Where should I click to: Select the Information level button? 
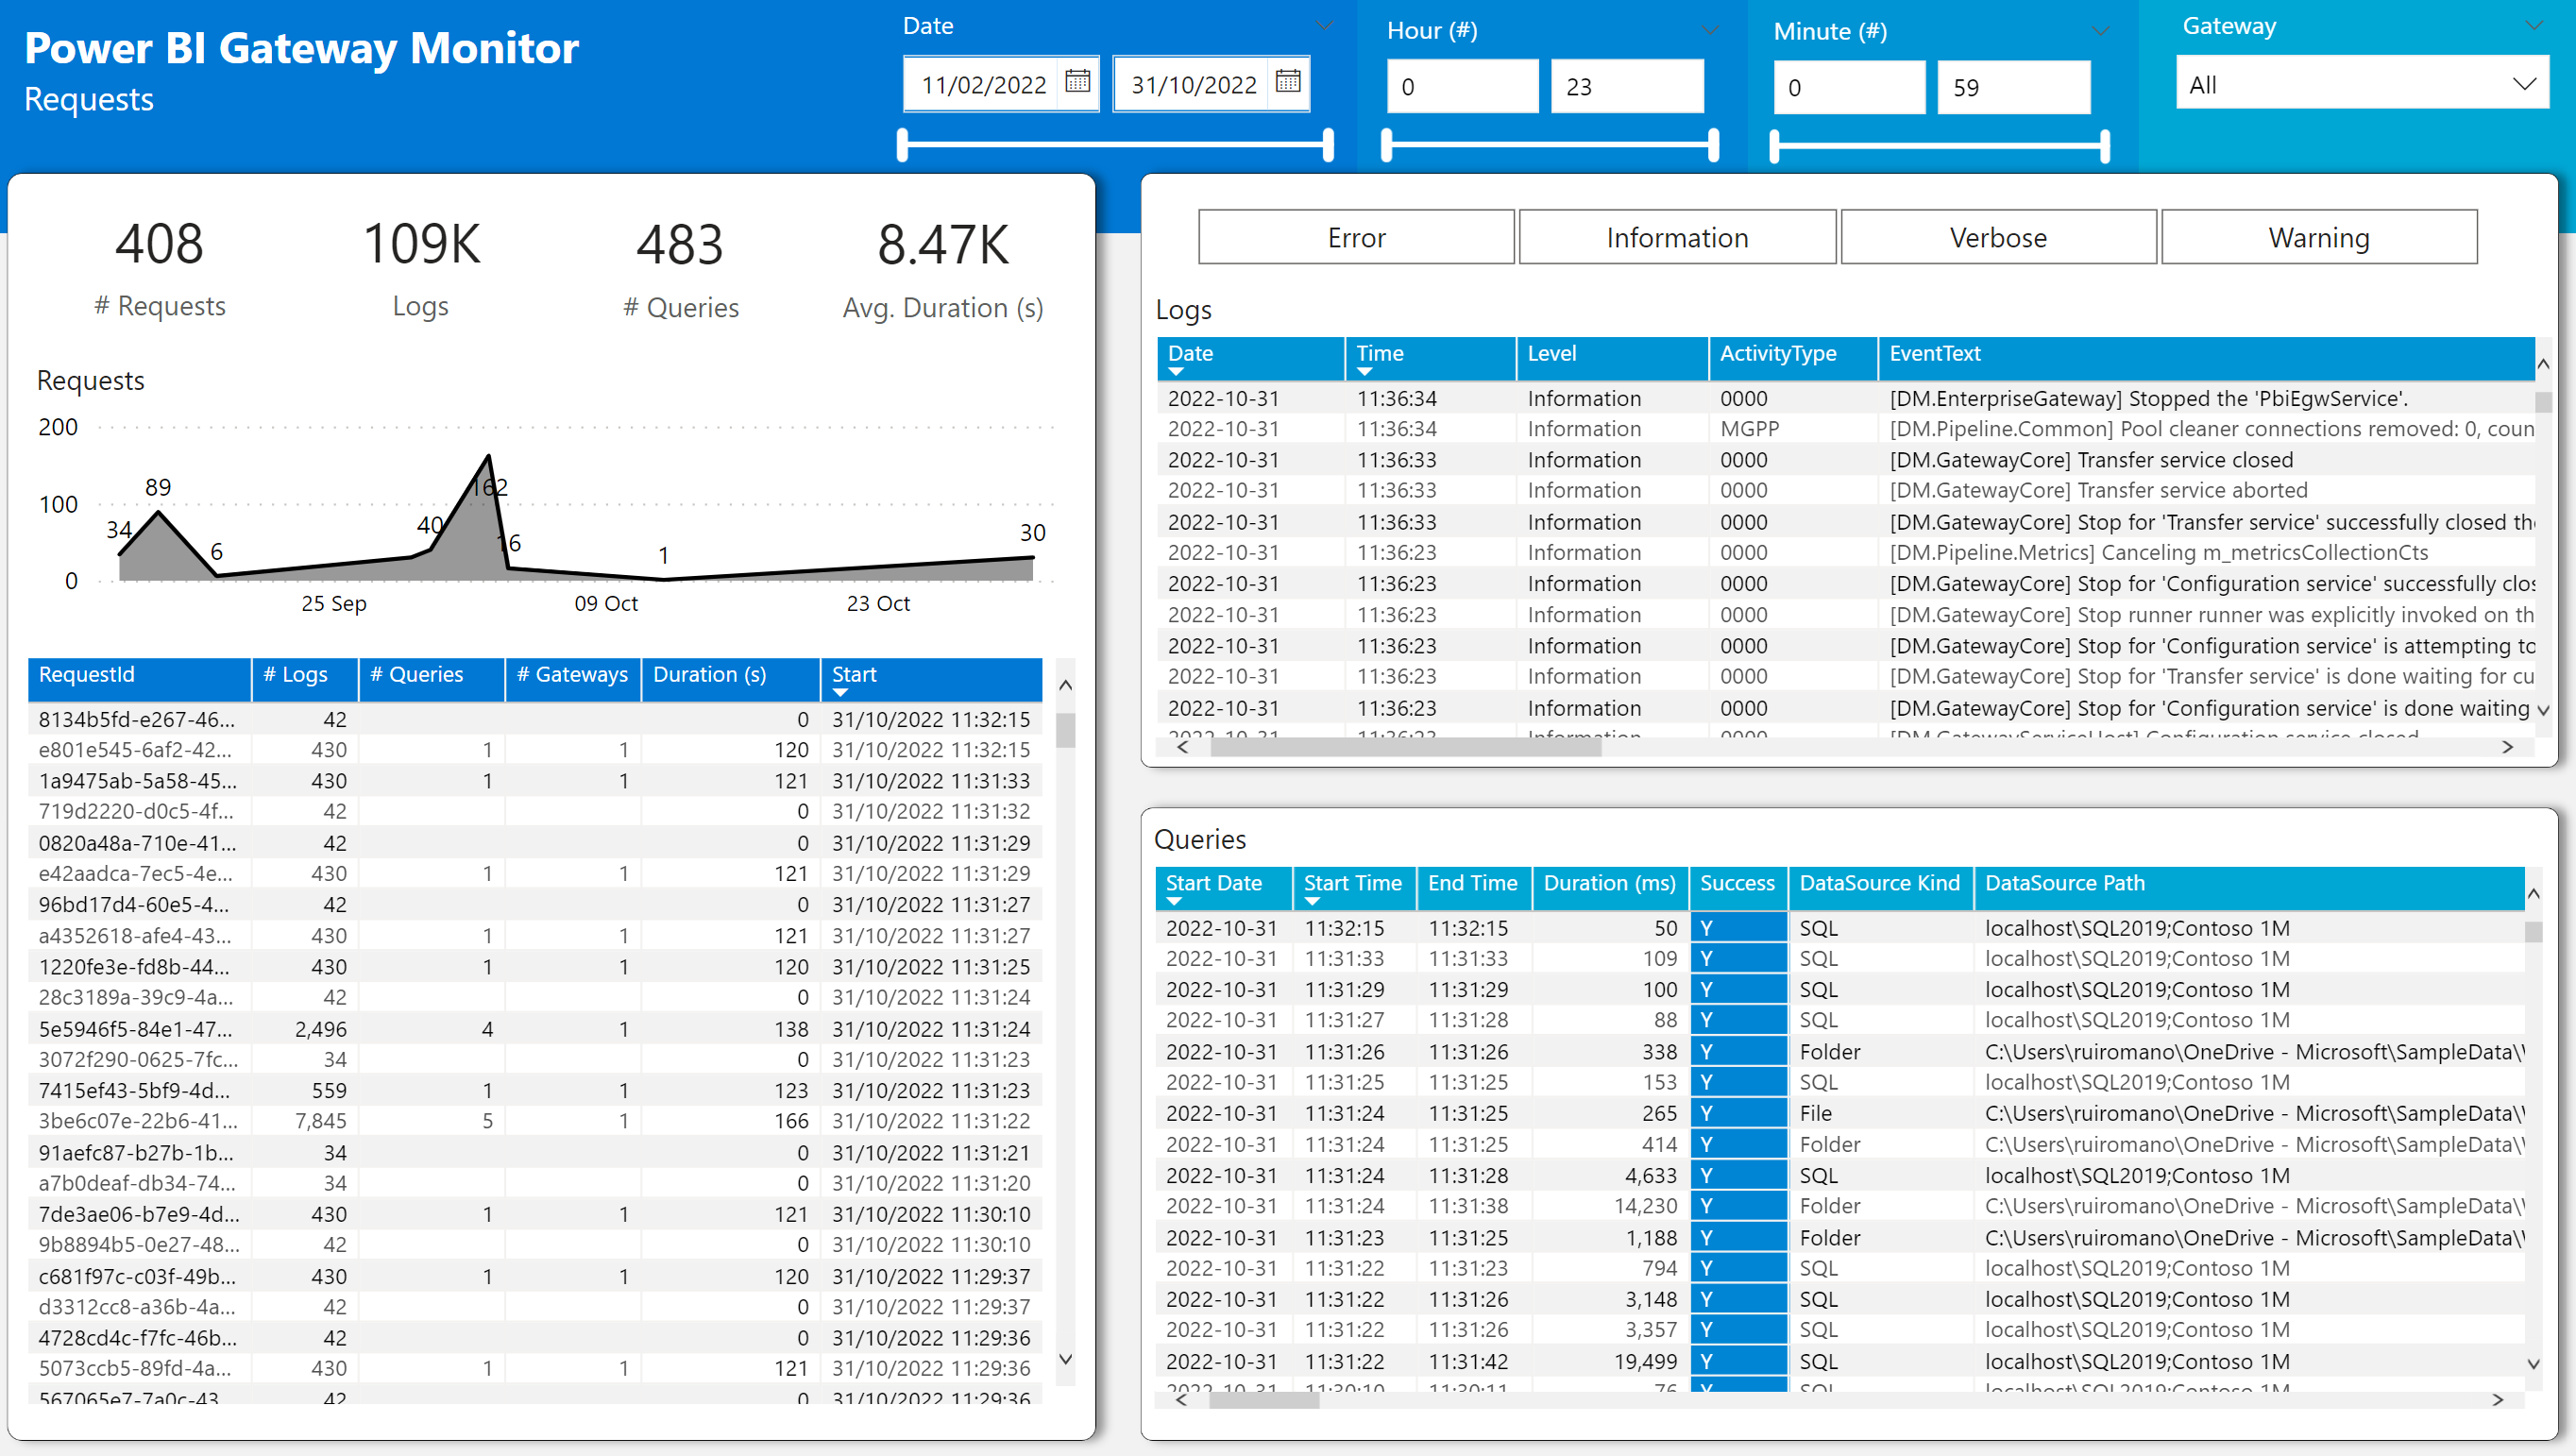tap(1677, 237)
